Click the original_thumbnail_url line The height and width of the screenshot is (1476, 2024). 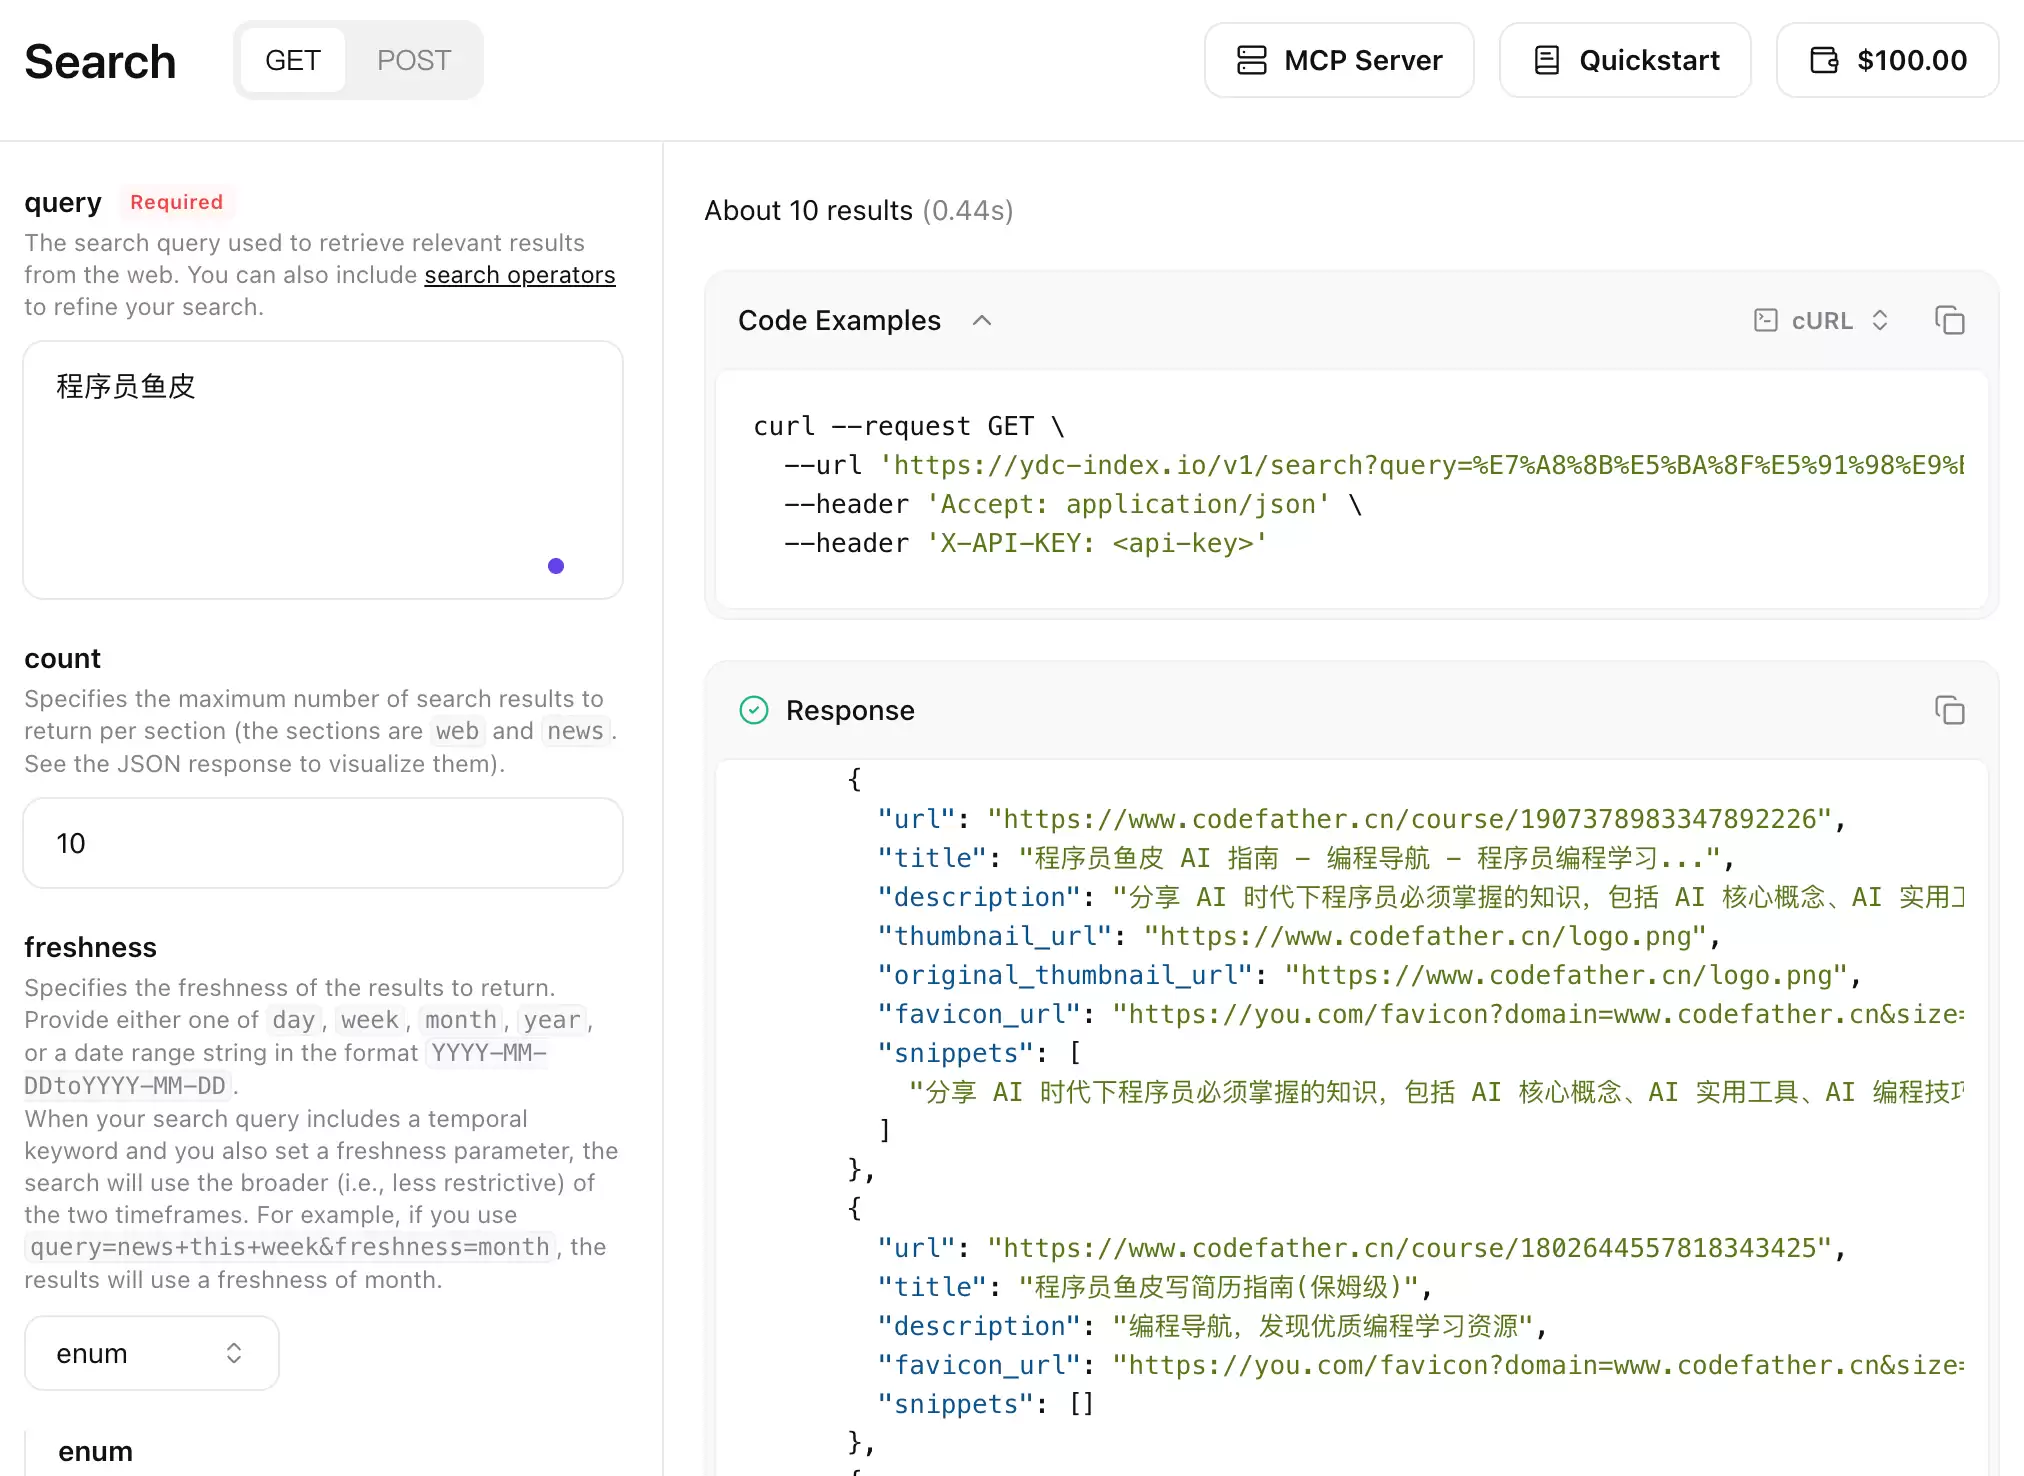(x=1369, y=975)
